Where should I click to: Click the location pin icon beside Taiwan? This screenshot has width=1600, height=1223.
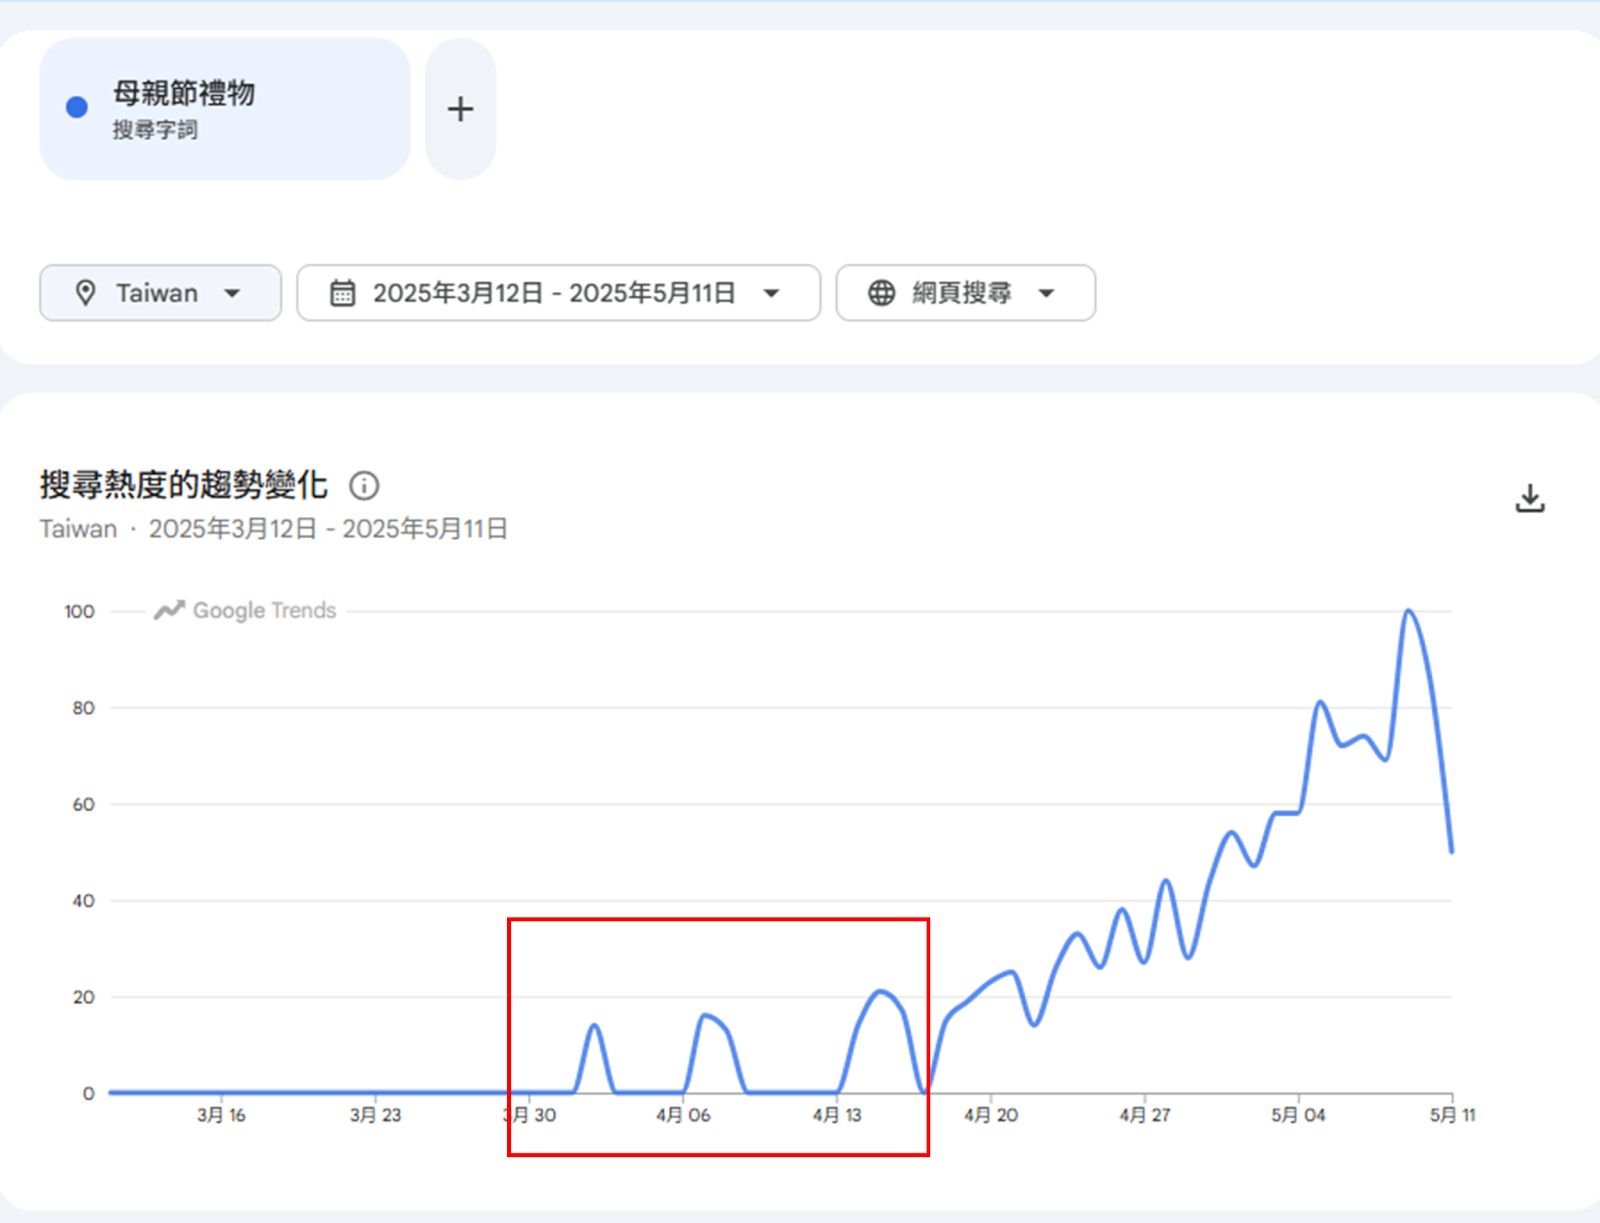coord(86,293)
